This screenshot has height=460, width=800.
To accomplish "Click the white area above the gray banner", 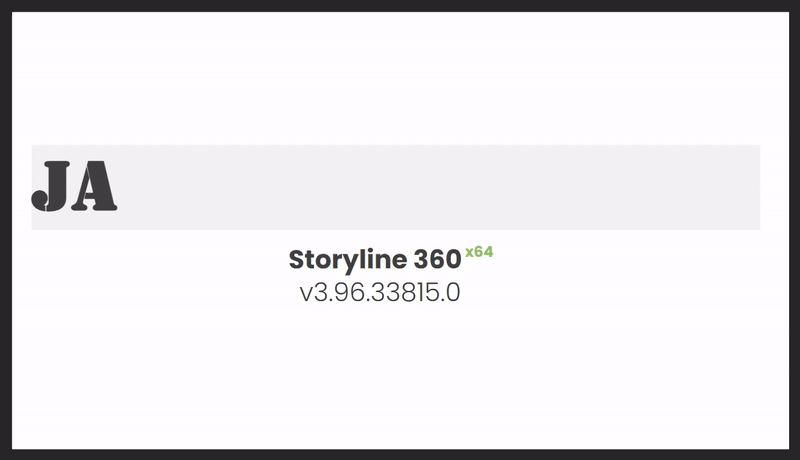I will 400,80.
